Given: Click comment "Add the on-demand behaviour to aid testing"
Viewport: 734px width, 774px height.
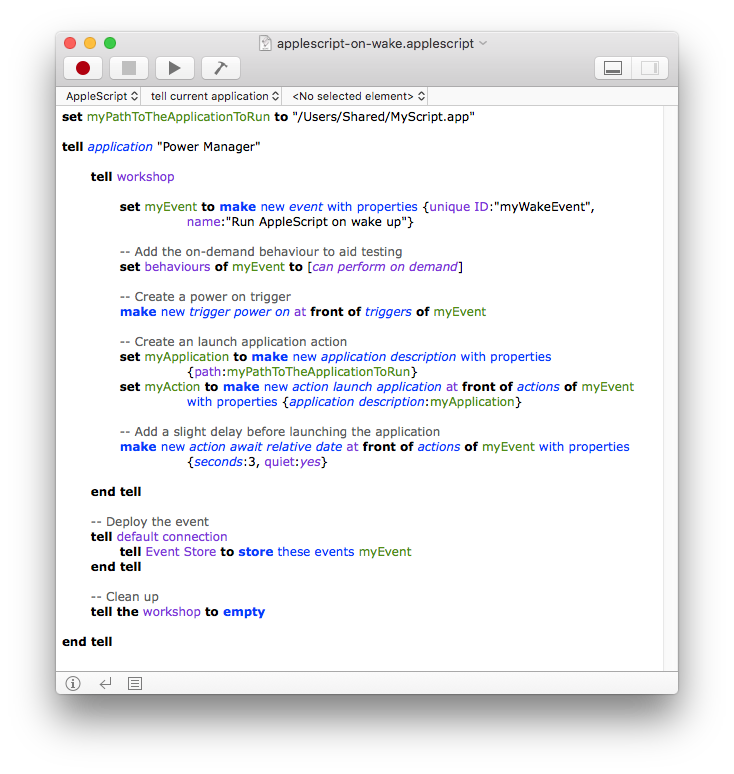Looking at the screenshot, I should [261, 252].
